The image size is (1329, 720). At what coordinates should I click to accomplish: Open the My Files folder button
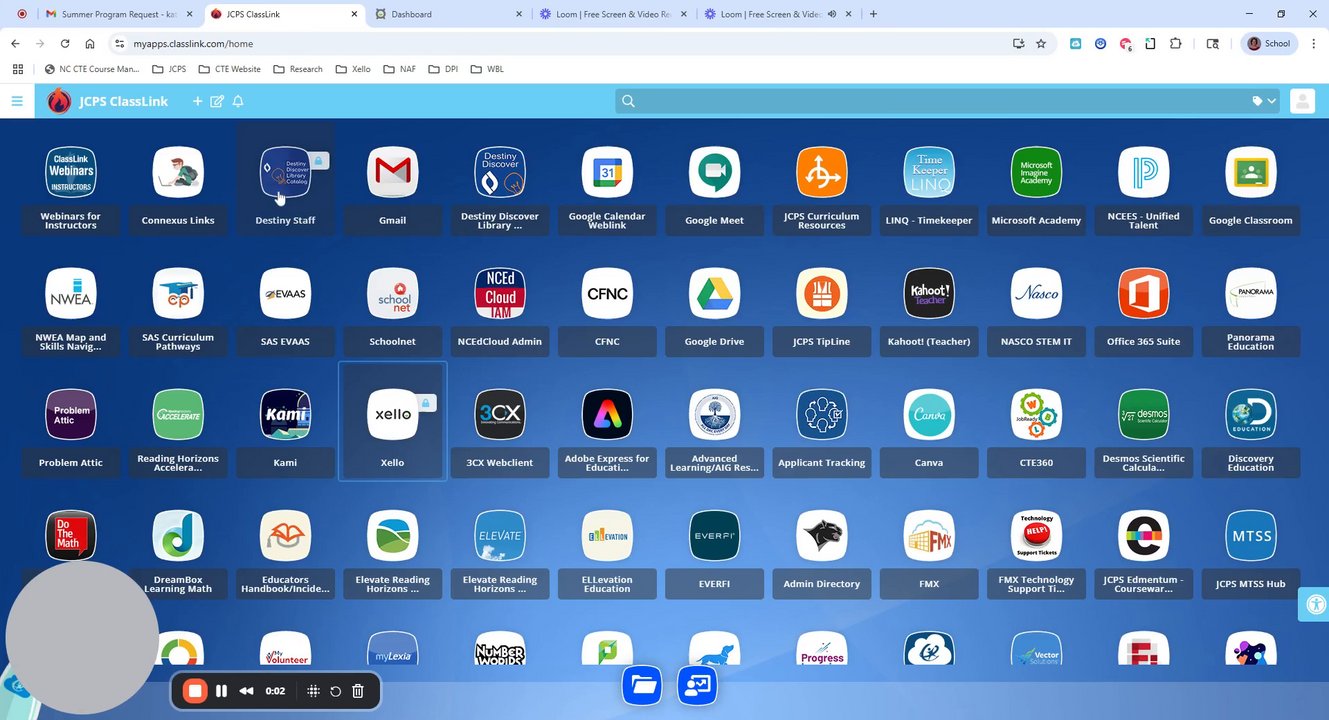click(643, 685)
